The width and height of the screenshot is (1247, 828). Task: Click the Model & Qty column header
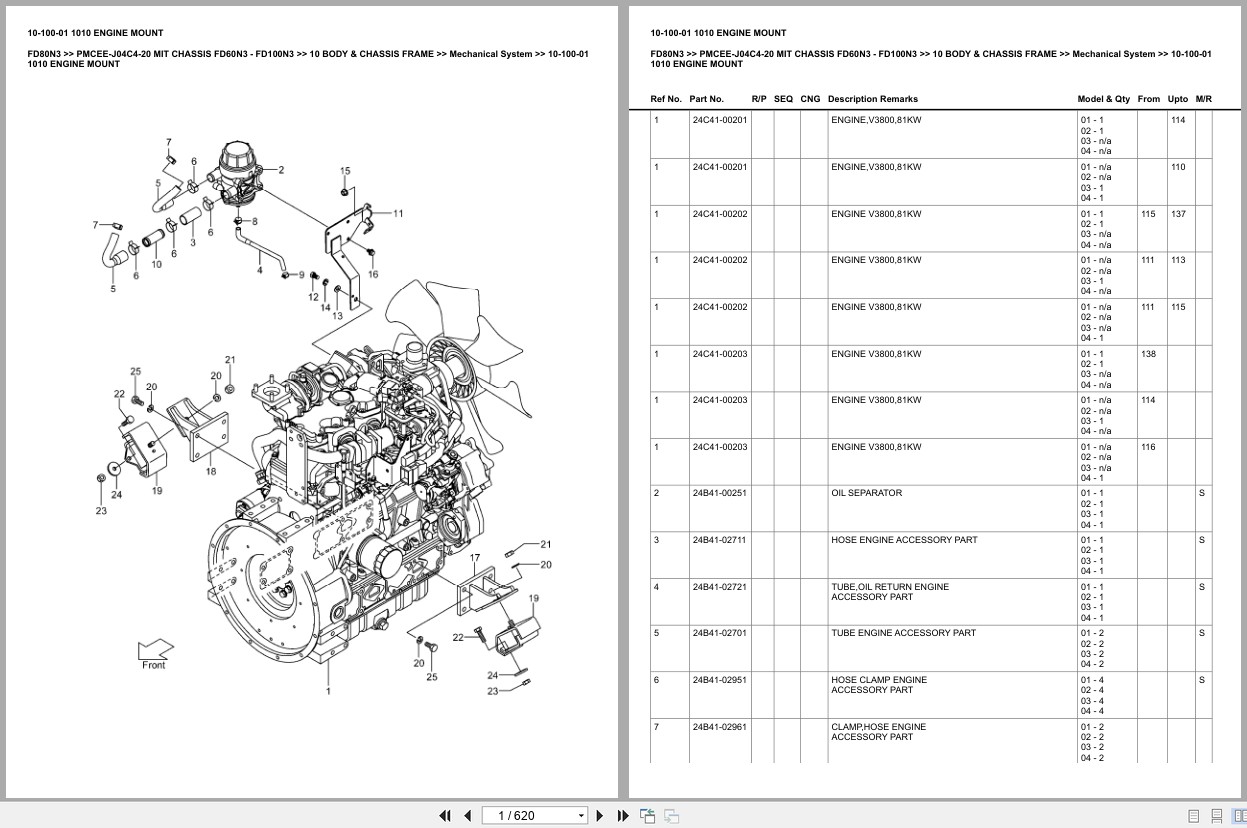(1104, 99)
